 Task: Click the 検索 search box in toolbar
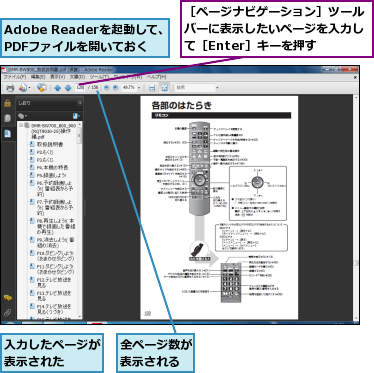[x=195, y=88]
